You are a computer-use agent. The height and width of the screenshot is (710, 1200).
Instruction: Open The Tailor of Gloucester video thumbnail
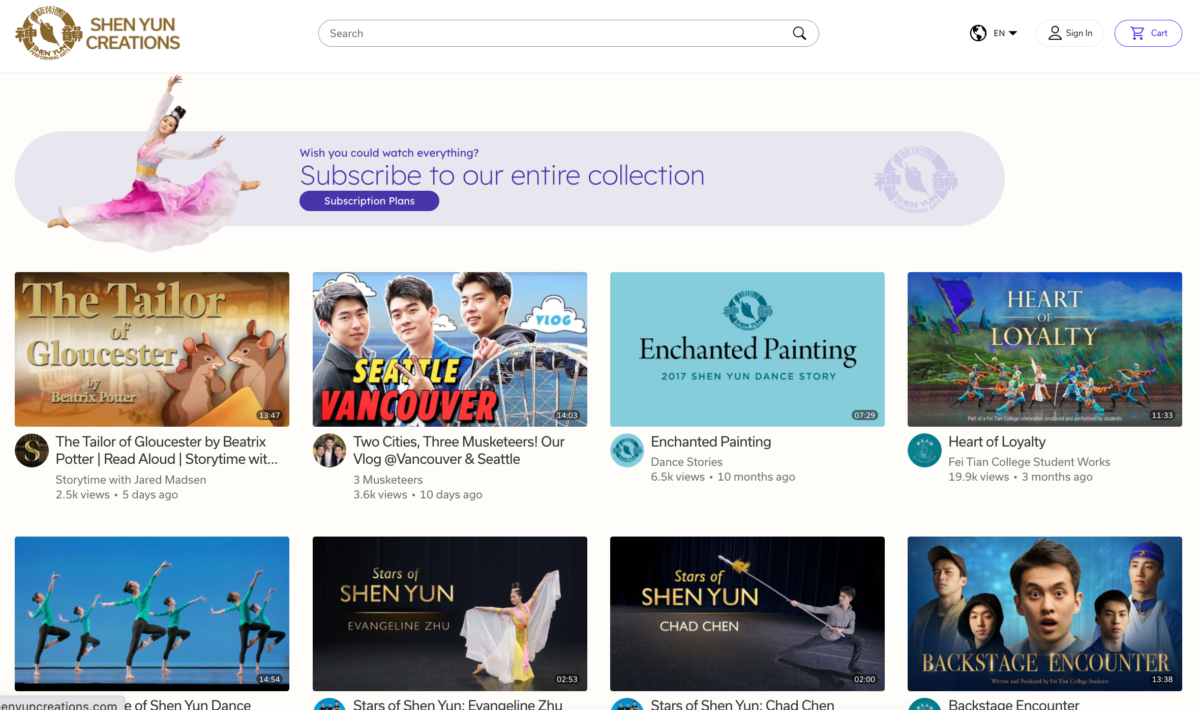[x=152, y=349]
